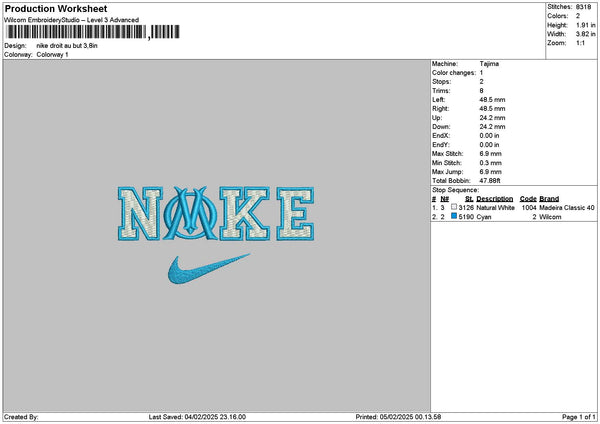This screenshot has height=424, width=600.
Task: Click the Up 24.2 mm value
Action: click(492, 118)
